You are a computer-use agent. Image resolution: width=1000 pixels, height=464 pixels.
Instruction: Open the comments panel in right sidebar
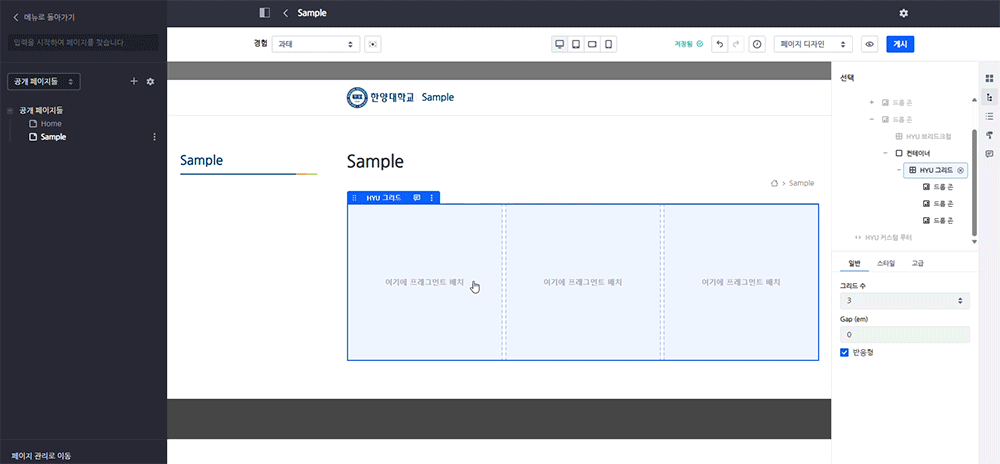(x=989, y=154)
